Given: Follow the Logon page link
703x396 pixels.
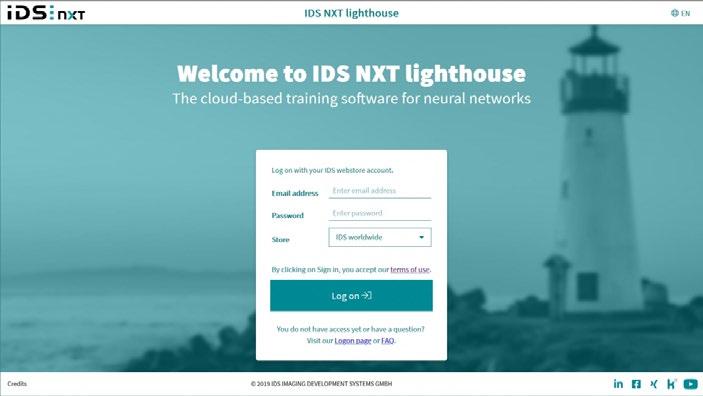Looking at the screenshot, I should 353,341.
